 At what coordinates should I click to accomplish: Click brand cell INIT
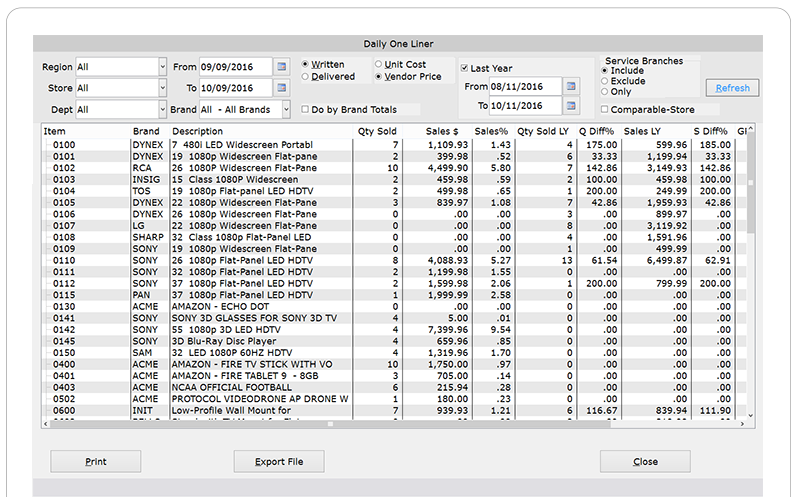point(143,410)
